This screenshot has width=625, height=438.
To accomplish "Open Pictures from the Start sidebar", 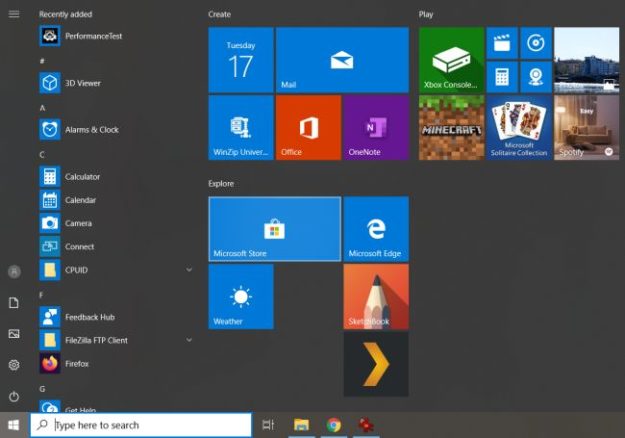I will pos(14,334).
